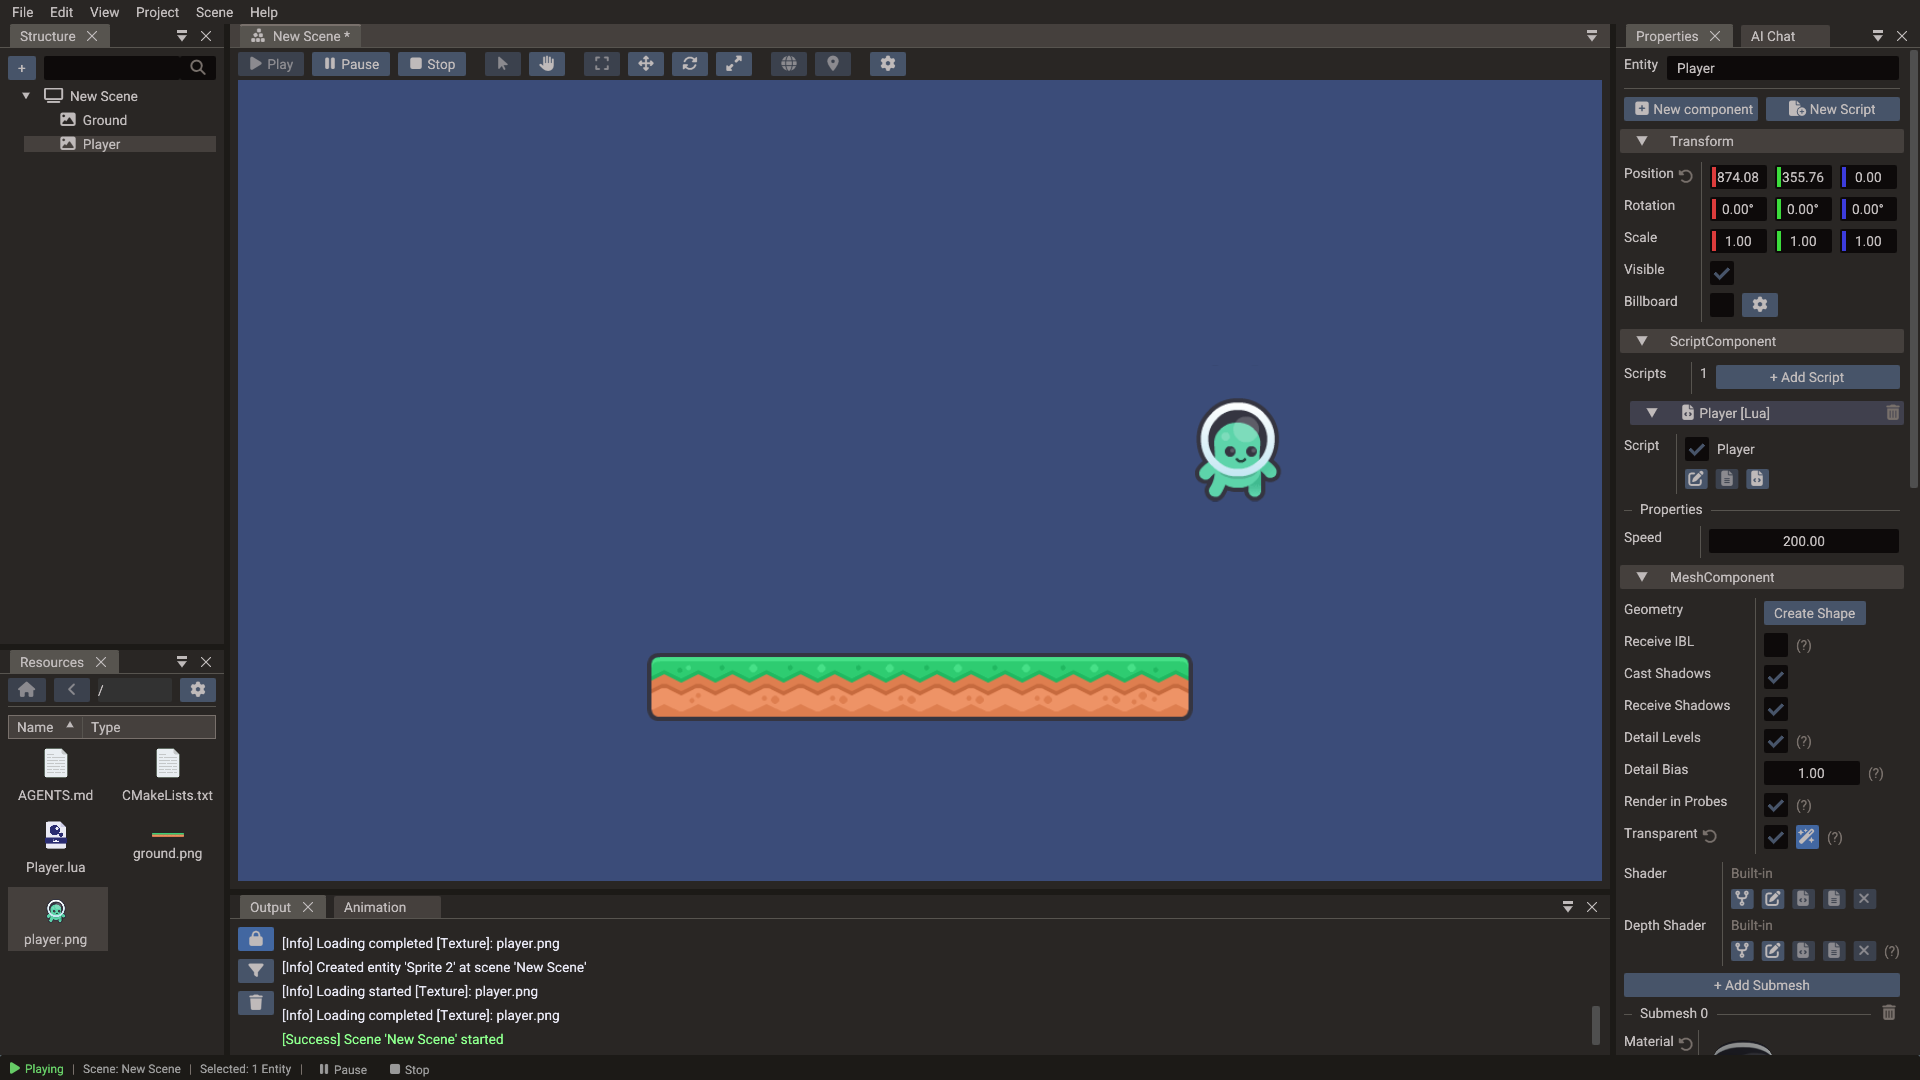Viewport: 1920px width, 1080px height.
Task: Click the plus add entity button
Action: [x=22, y=68]
